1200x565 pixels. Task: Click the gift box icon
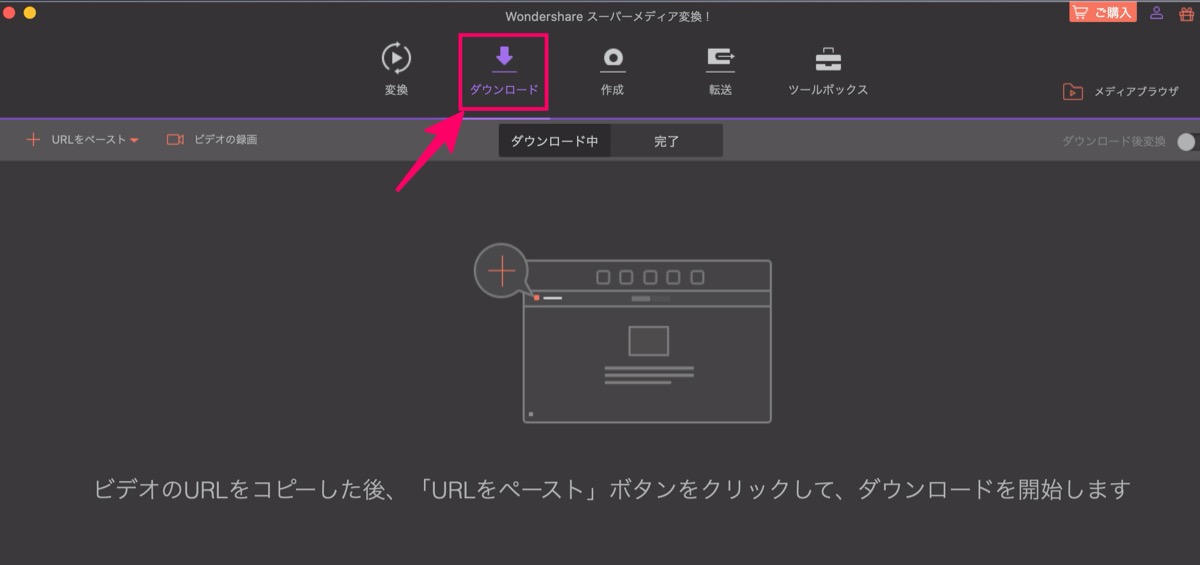1187,13
